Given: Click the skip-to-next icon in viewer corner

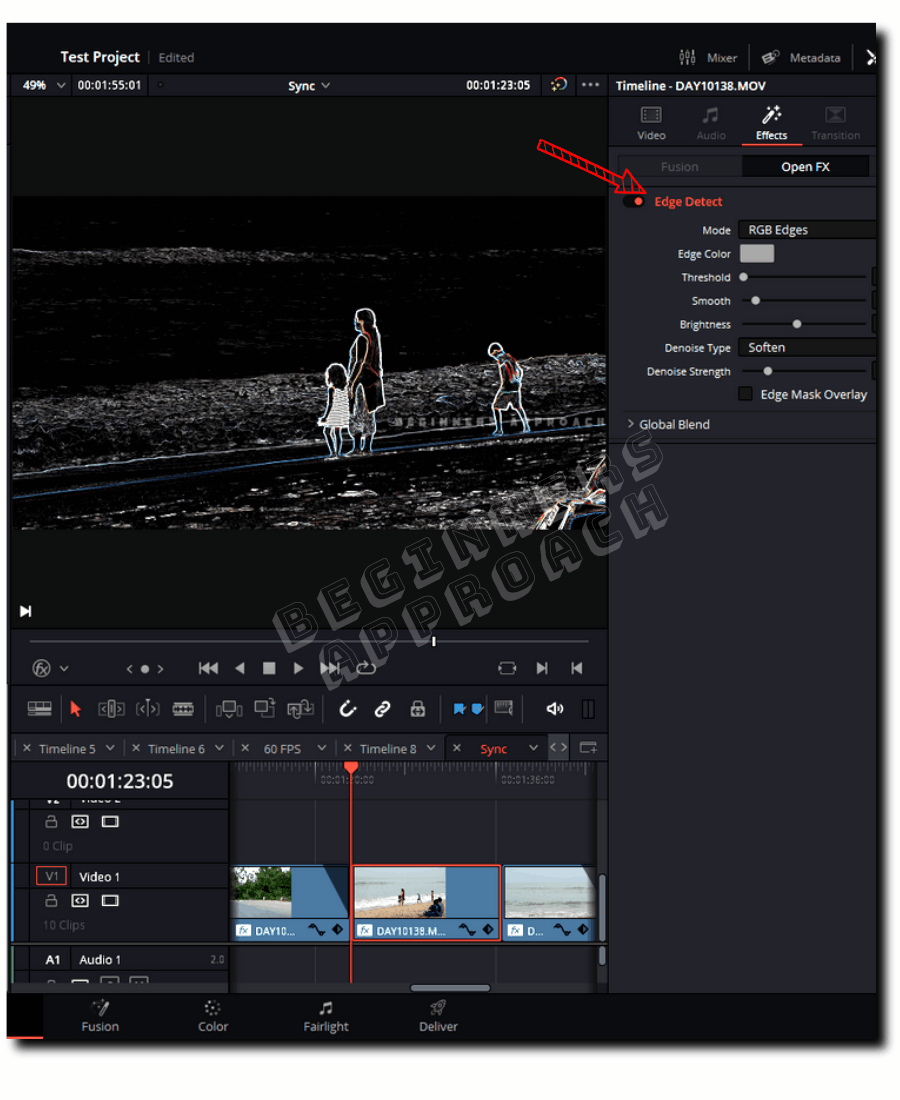Looking at the screenshot, I should [26, 612].
